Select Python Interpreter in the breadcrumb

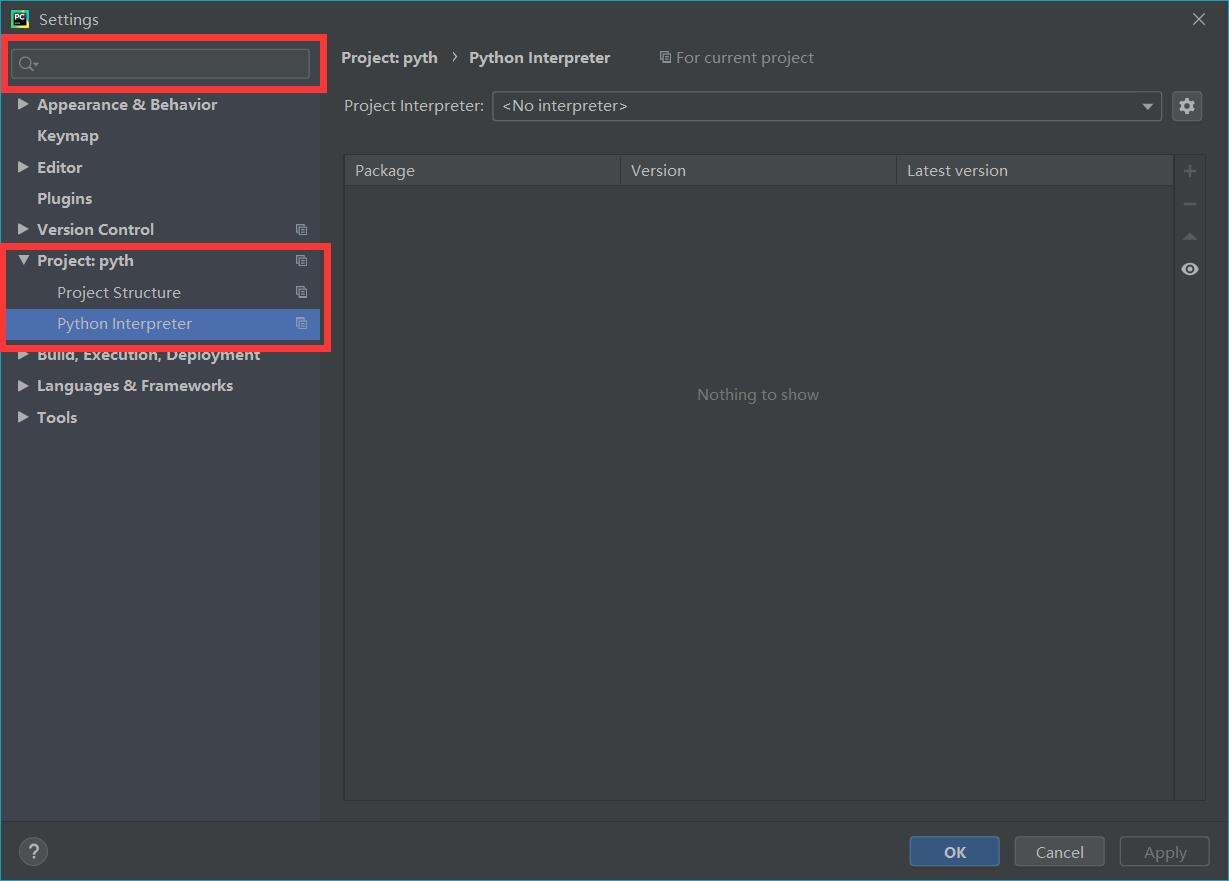pos(539,57)
